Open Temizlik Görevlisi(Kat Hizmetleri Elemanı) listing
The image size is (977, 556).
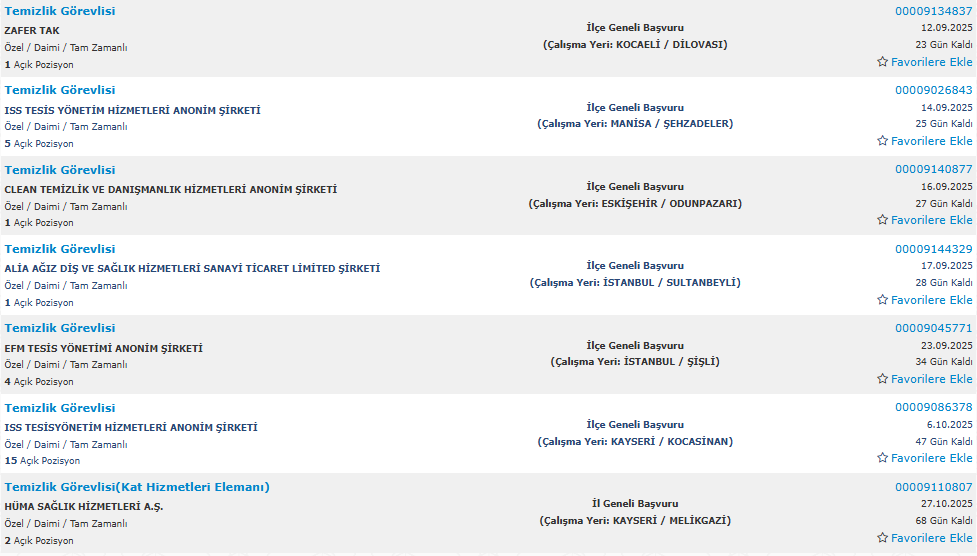click(x=137, y=487)
